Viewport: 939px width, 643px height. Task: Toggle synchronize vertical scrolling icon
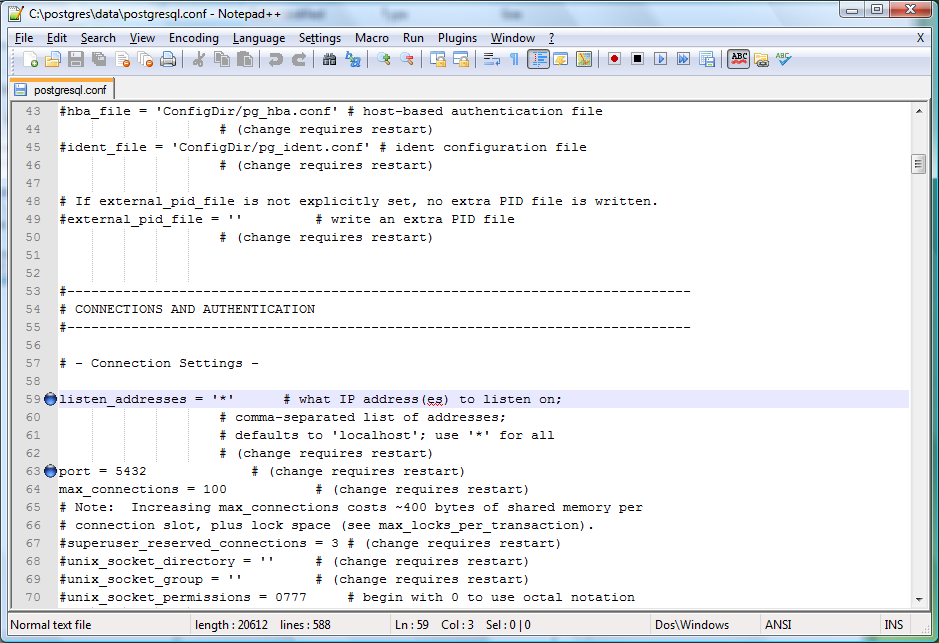(x=438, y=59)
